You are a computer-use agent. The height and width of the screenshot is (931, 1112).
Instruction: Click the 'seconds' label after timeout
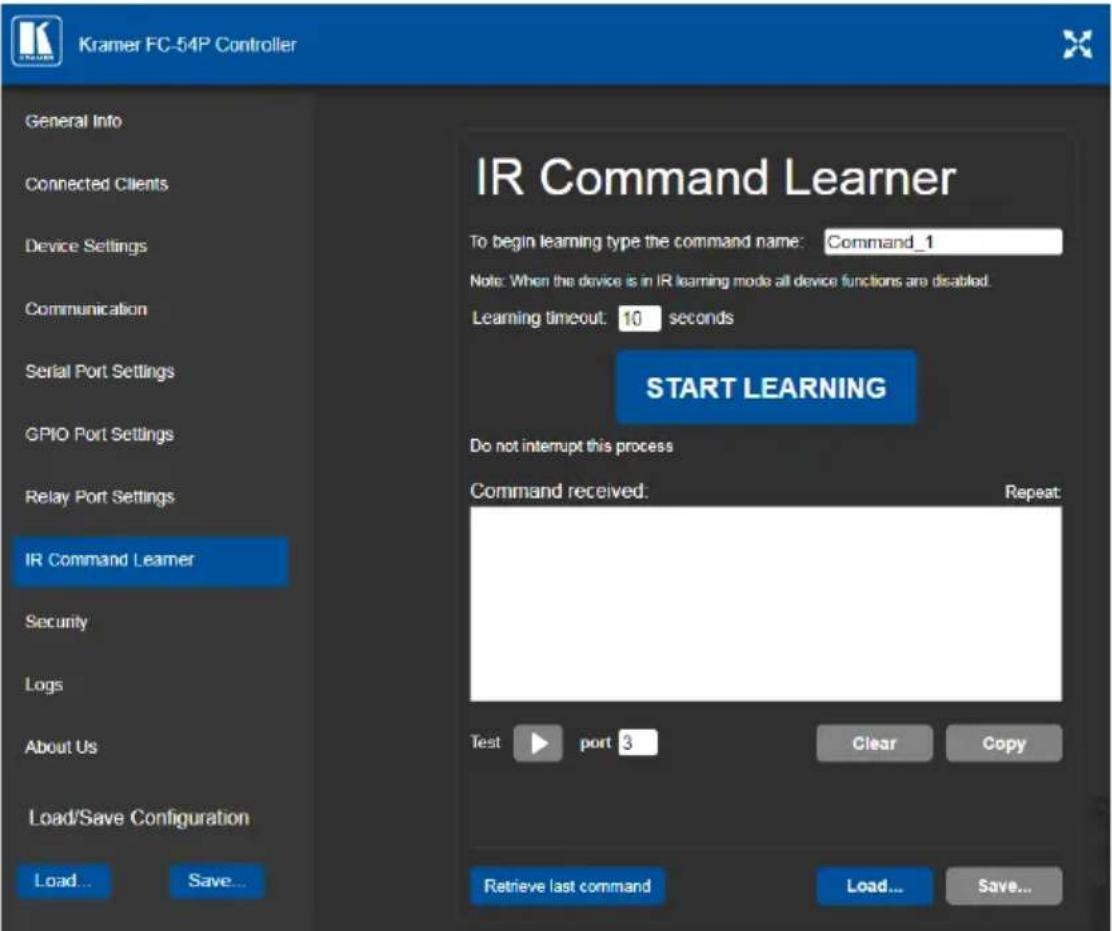click(x=701, y=318)
